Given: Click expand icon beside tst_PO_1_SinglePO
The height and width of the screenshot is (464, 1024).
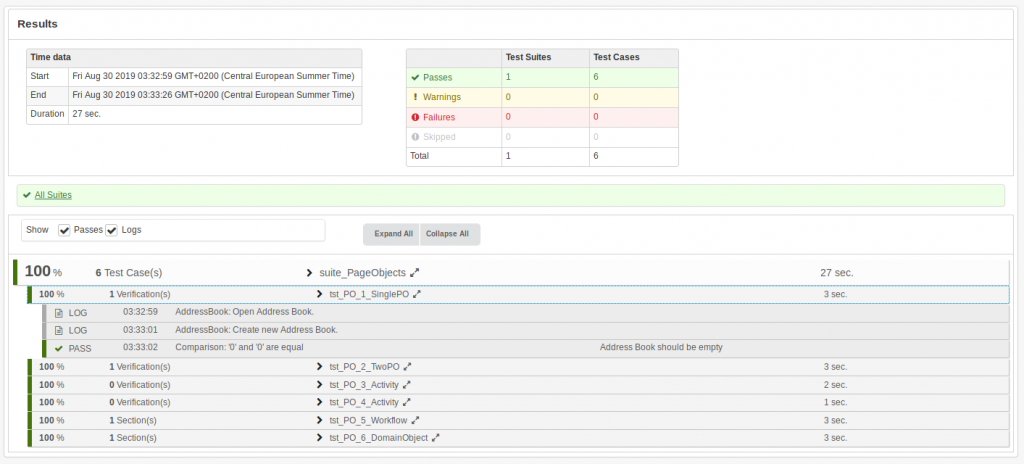Looking at the screenshot, I should 417,294.
